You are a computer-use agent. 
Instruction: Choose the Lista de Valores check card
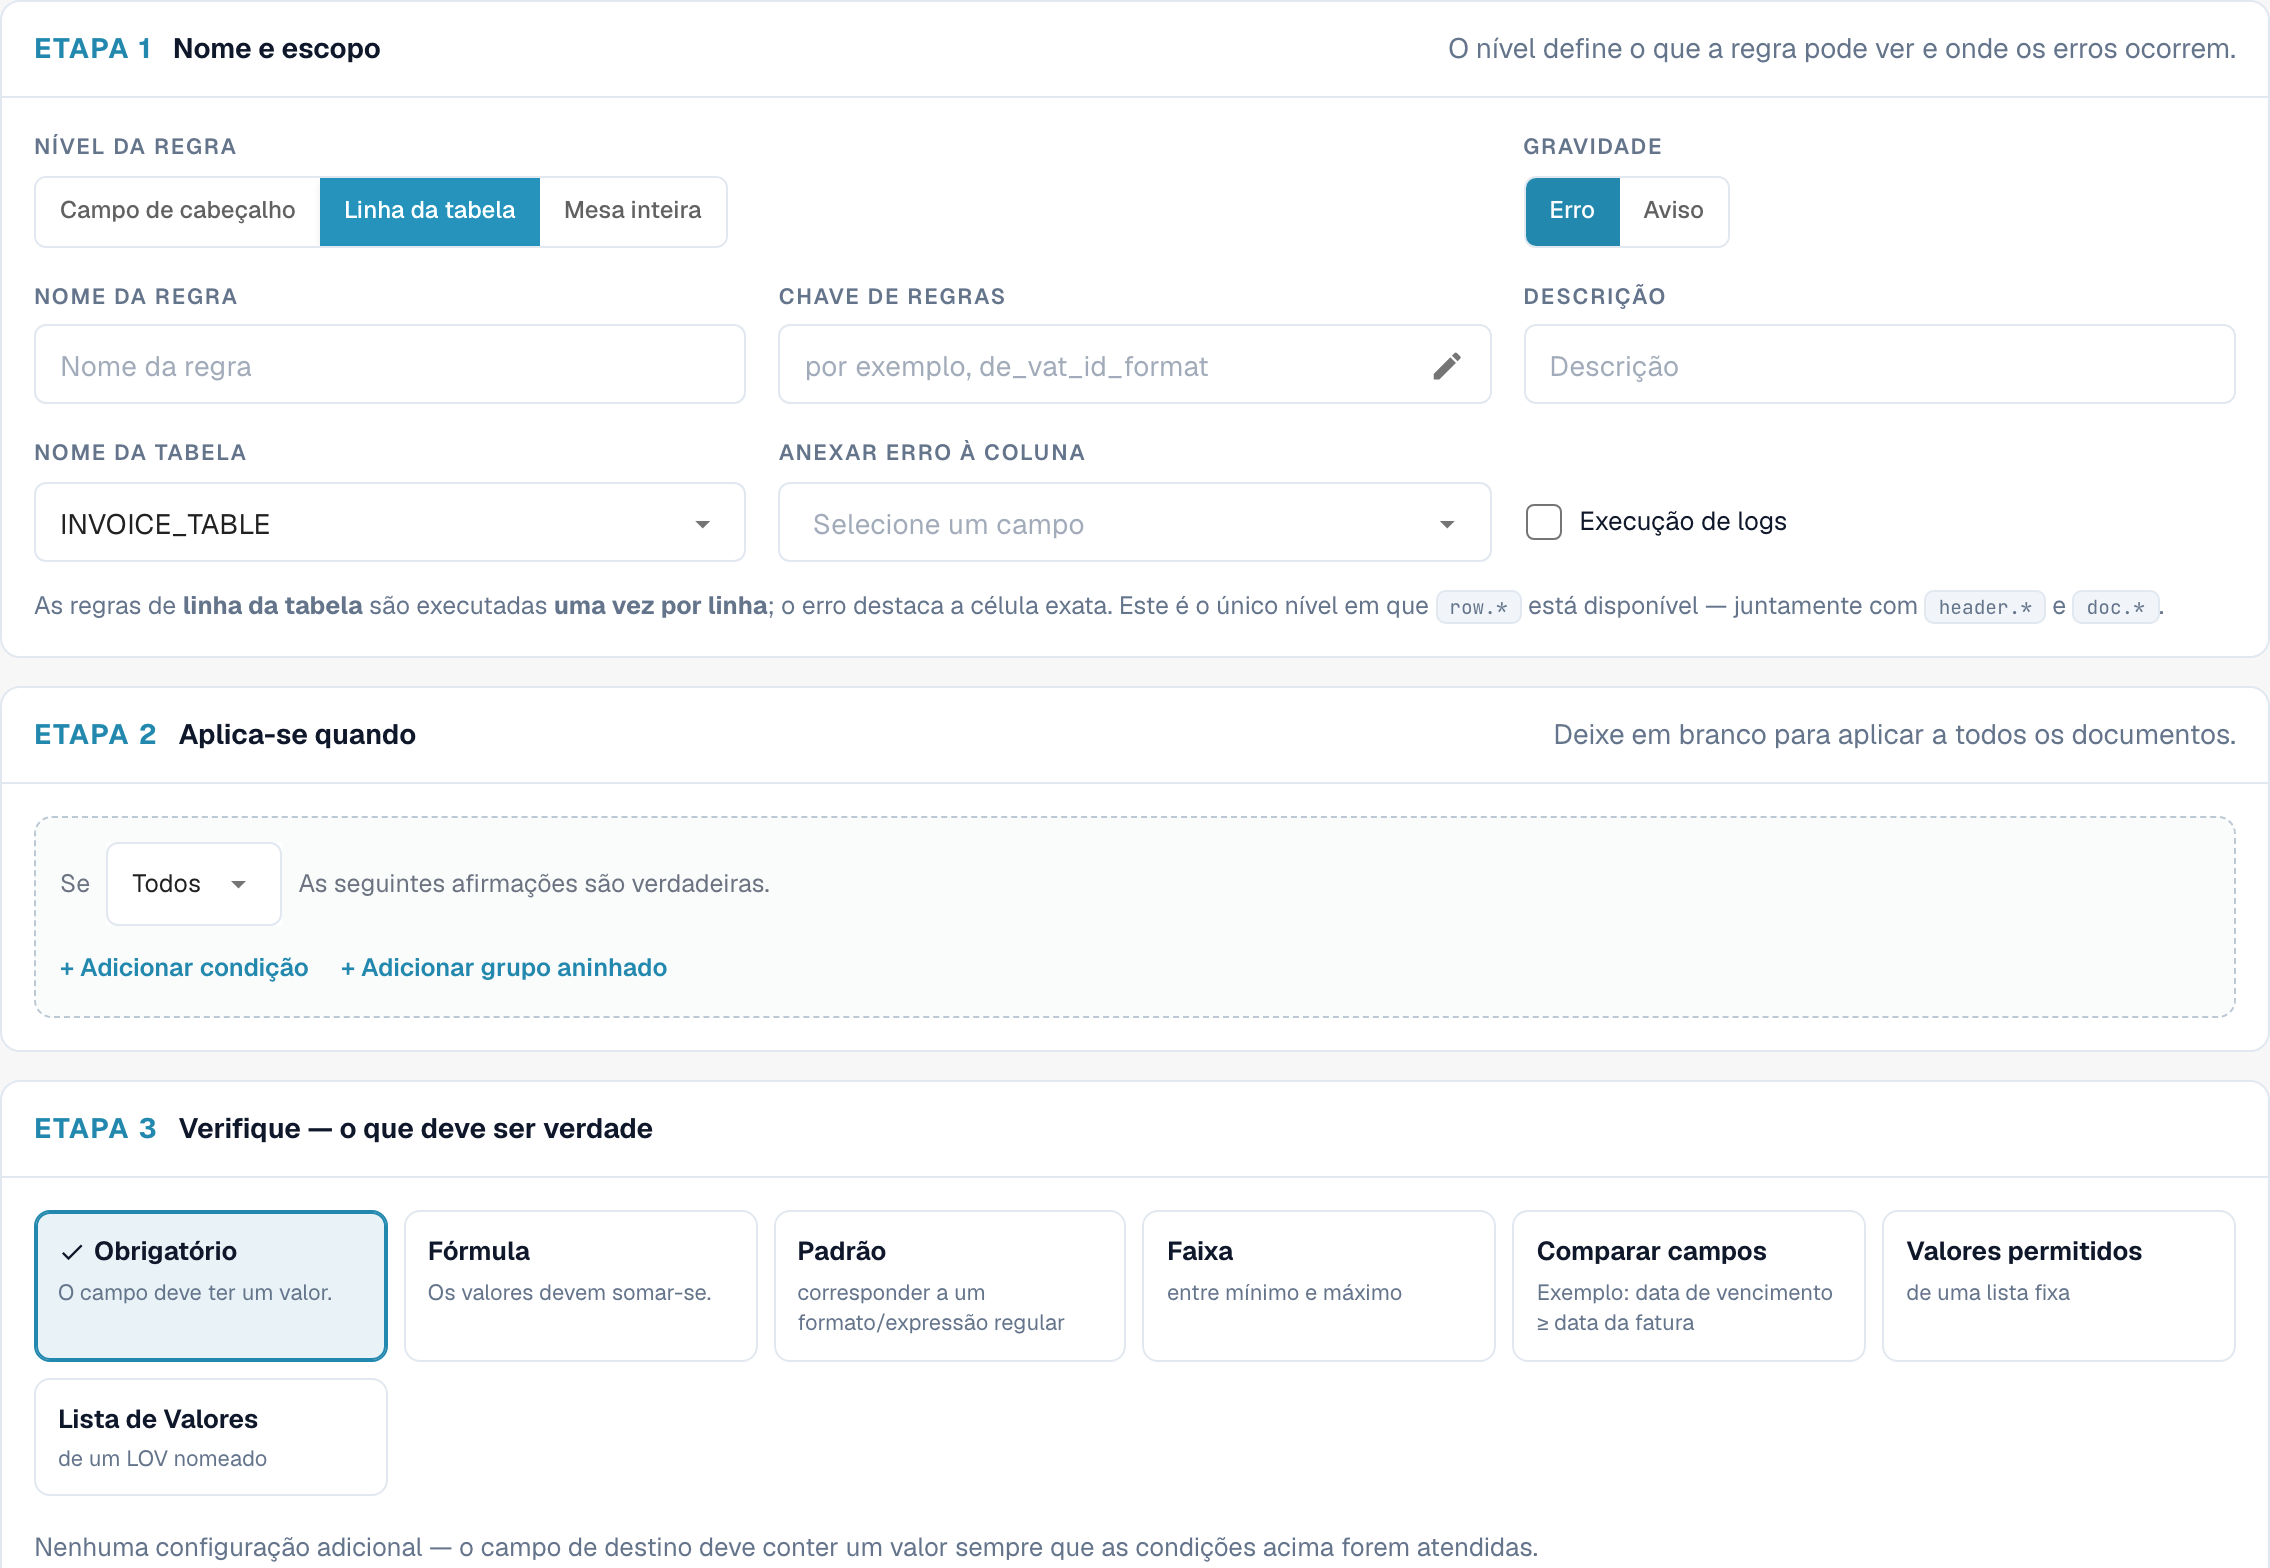(x=211, y=1437)
